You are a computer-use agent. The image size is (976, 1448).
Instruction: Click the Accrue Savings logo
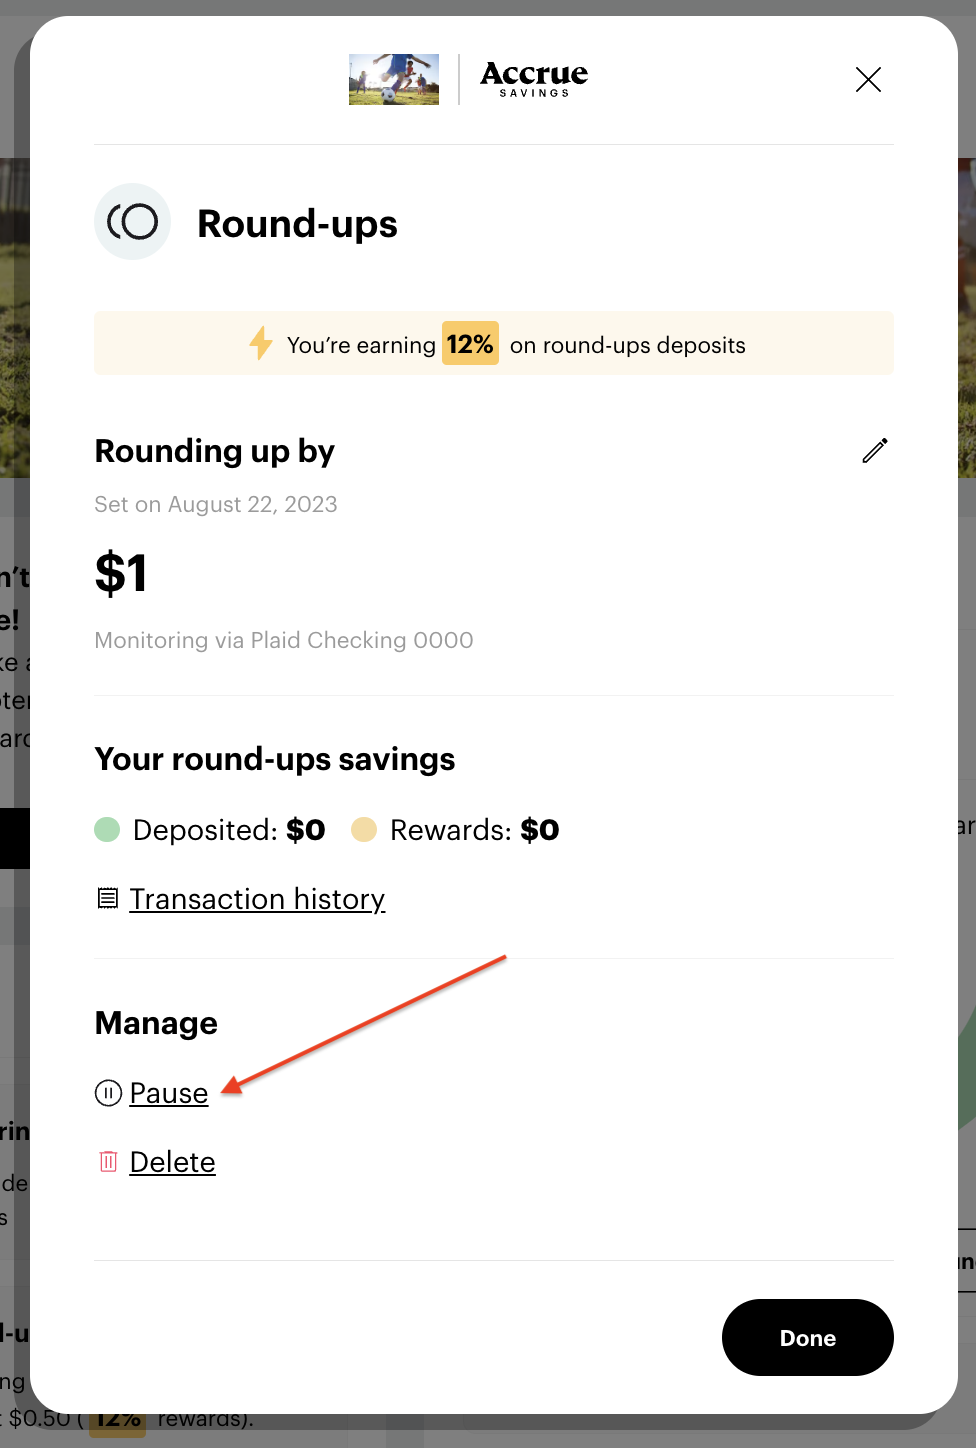tap(534, 79)
